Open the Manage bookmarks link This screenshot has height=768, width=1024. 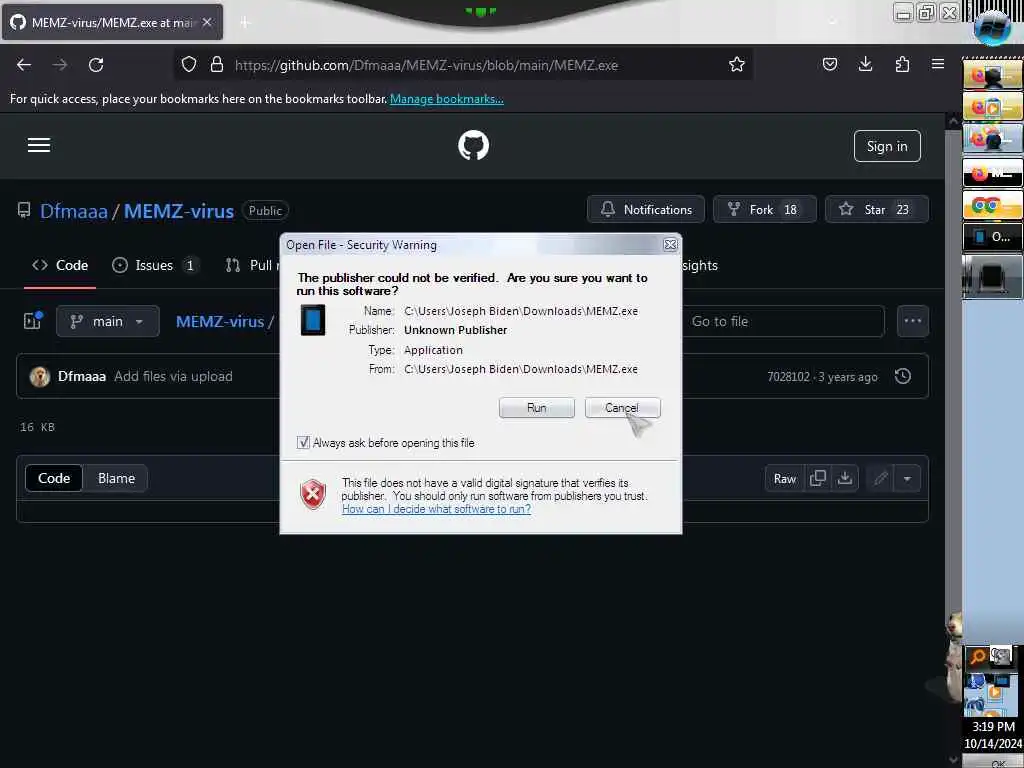click(x=447, y=99)
